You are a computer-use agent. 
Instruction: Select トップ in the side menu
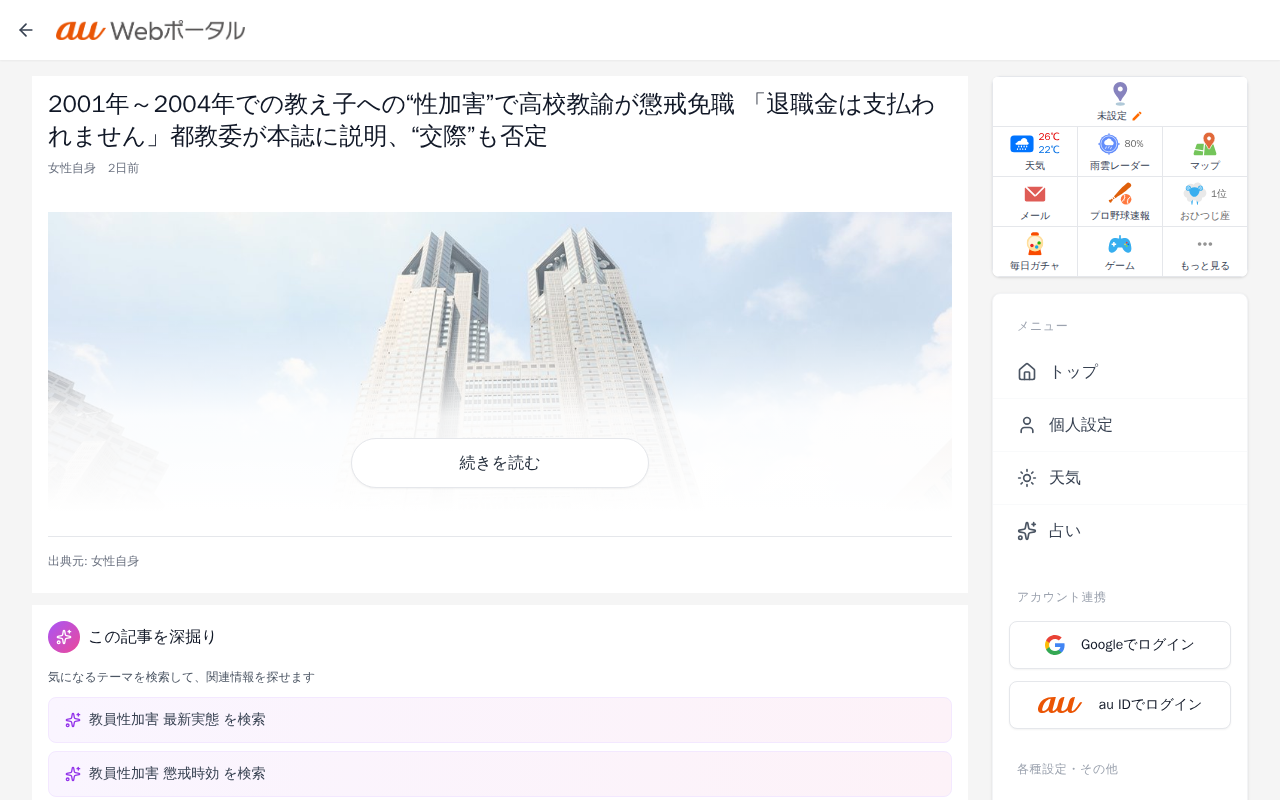1120,372
